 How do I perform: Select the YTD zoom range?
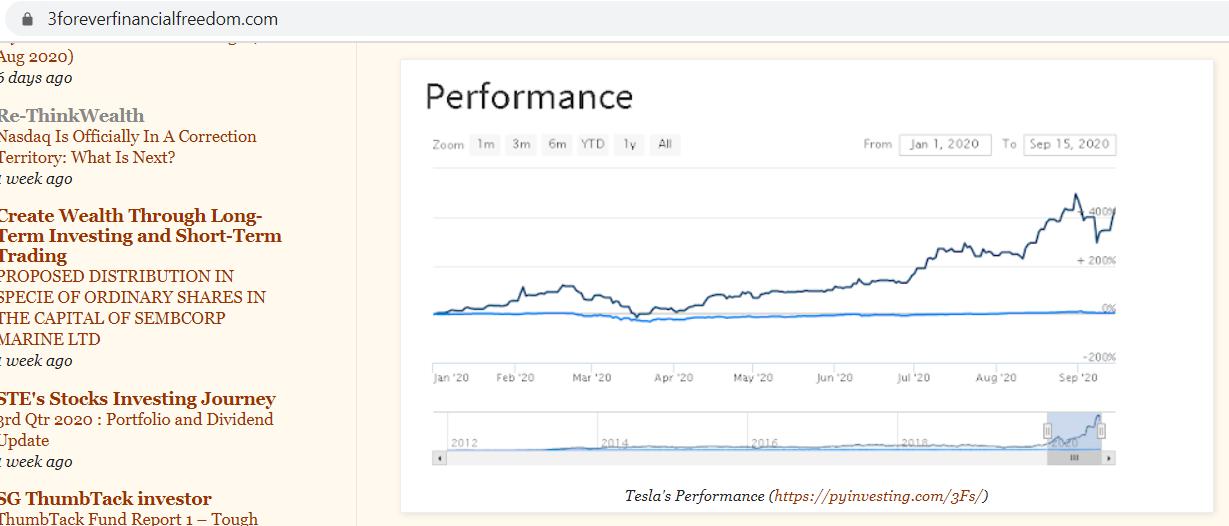coord(593,145)
